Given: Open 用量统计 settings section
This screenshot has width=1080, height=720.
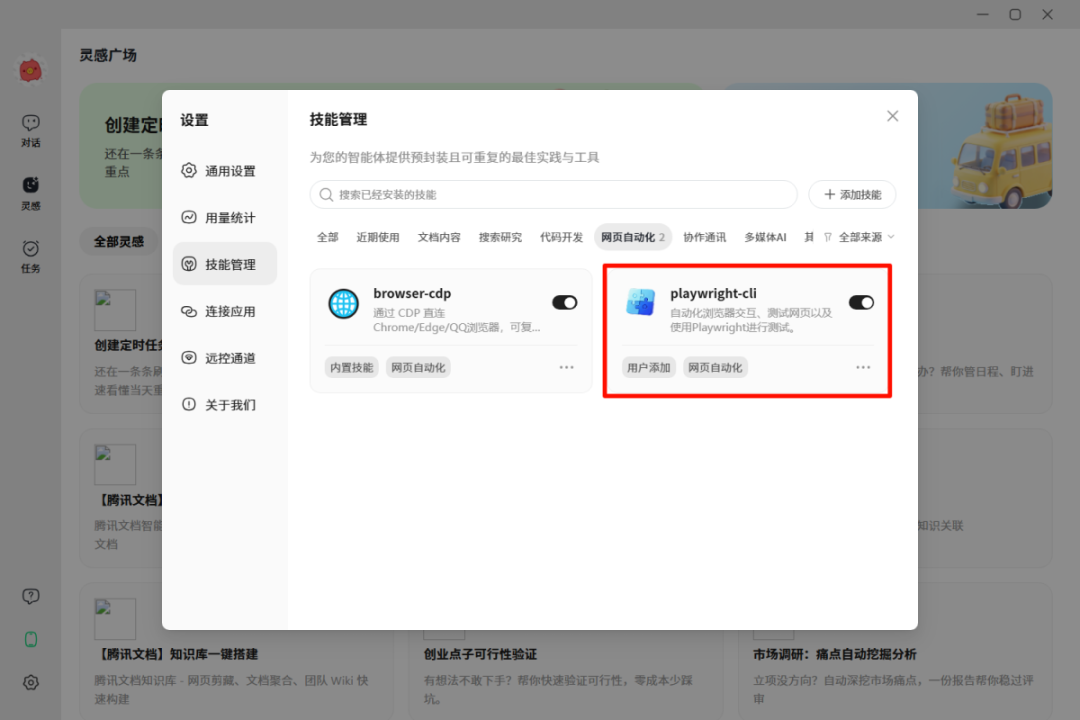Looking at the screenshot, I should pyautogui.click(x=225, y=218).
